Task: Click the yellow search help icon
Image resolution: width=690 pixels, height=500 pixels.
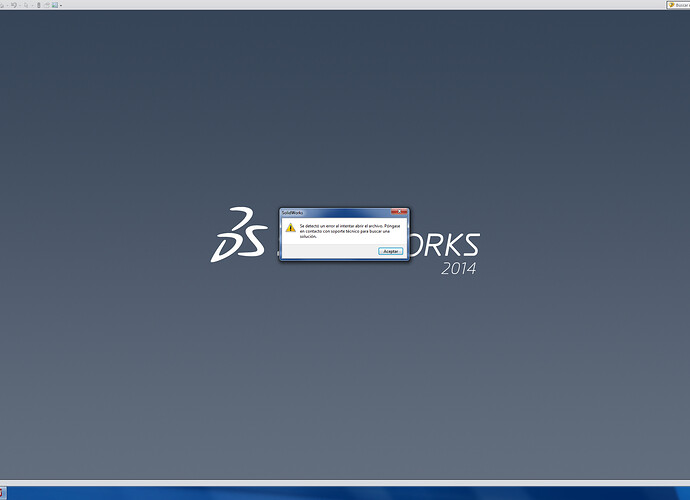Action: pos(671,5)
